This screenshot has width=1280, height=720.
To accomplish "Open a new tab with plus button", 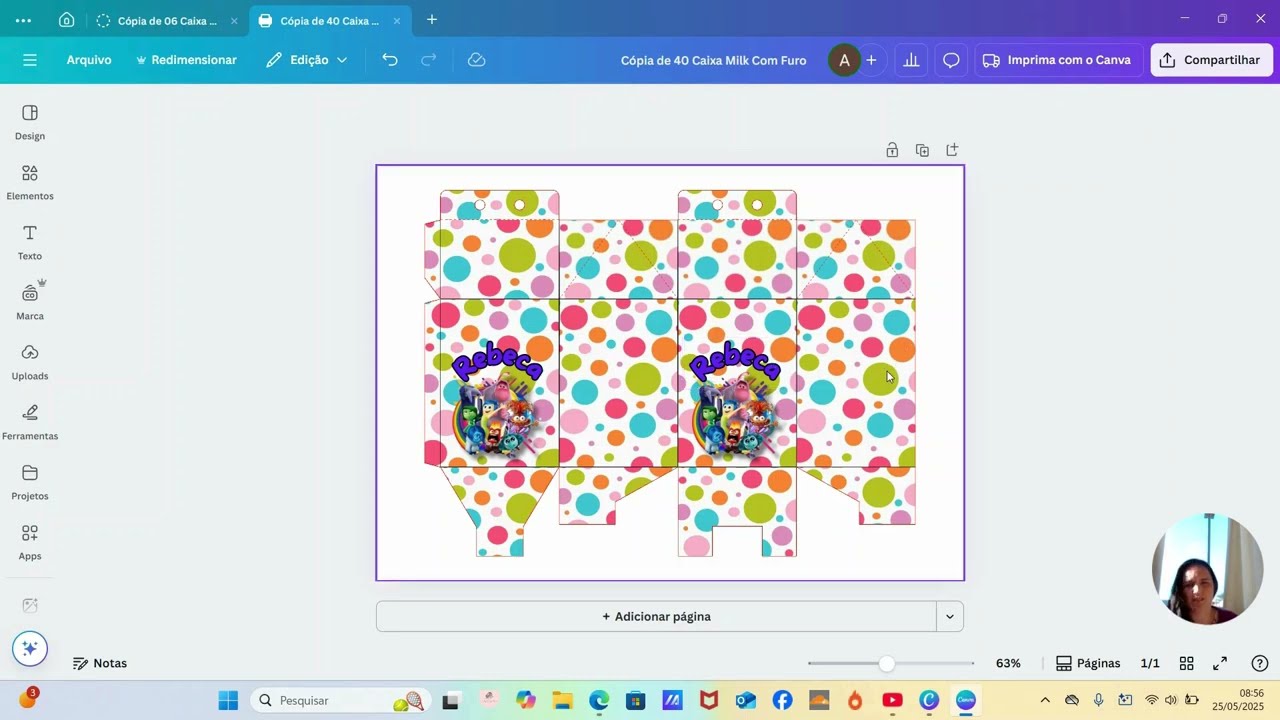I will [432, 20].
